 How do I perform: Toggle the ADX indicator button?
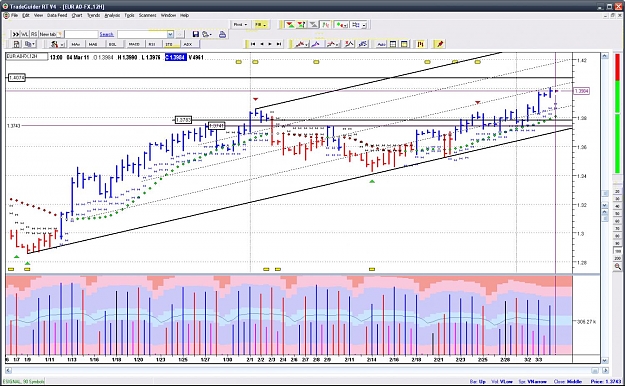[188, 44]
